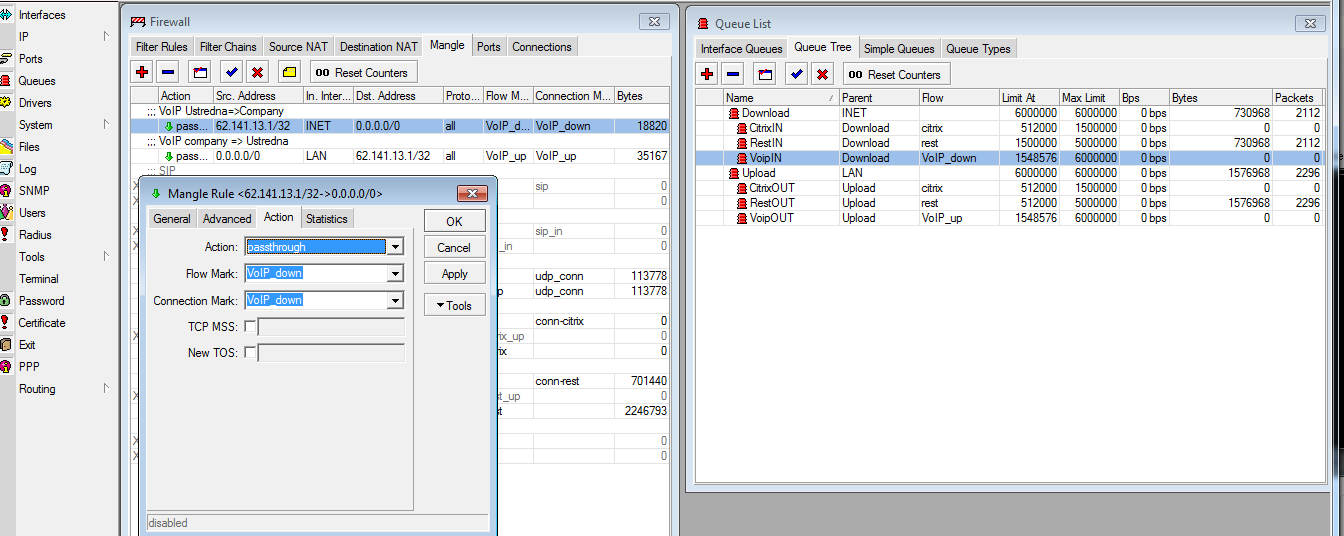The height and width of the screenshot is (536, 1344).
Task: Enable the TCP MSS checkbox
Action: [250, 326]
